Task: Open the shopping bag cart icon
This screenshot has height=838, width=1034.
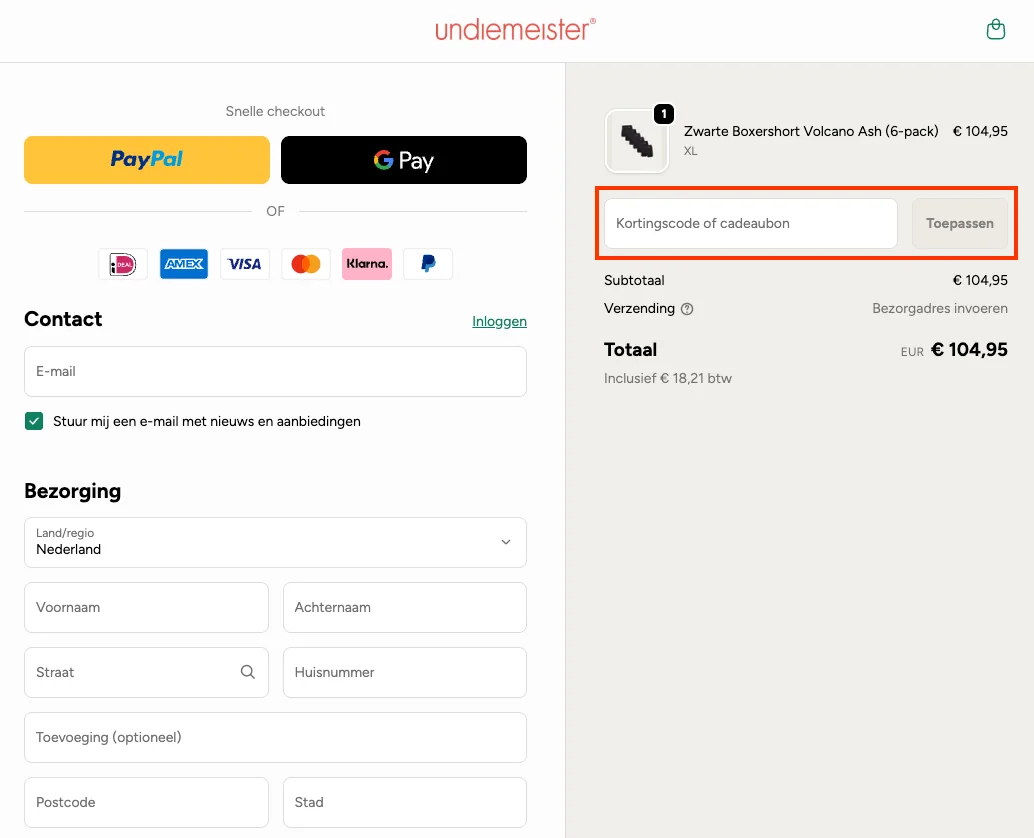Action: click(x=995, y=30)
